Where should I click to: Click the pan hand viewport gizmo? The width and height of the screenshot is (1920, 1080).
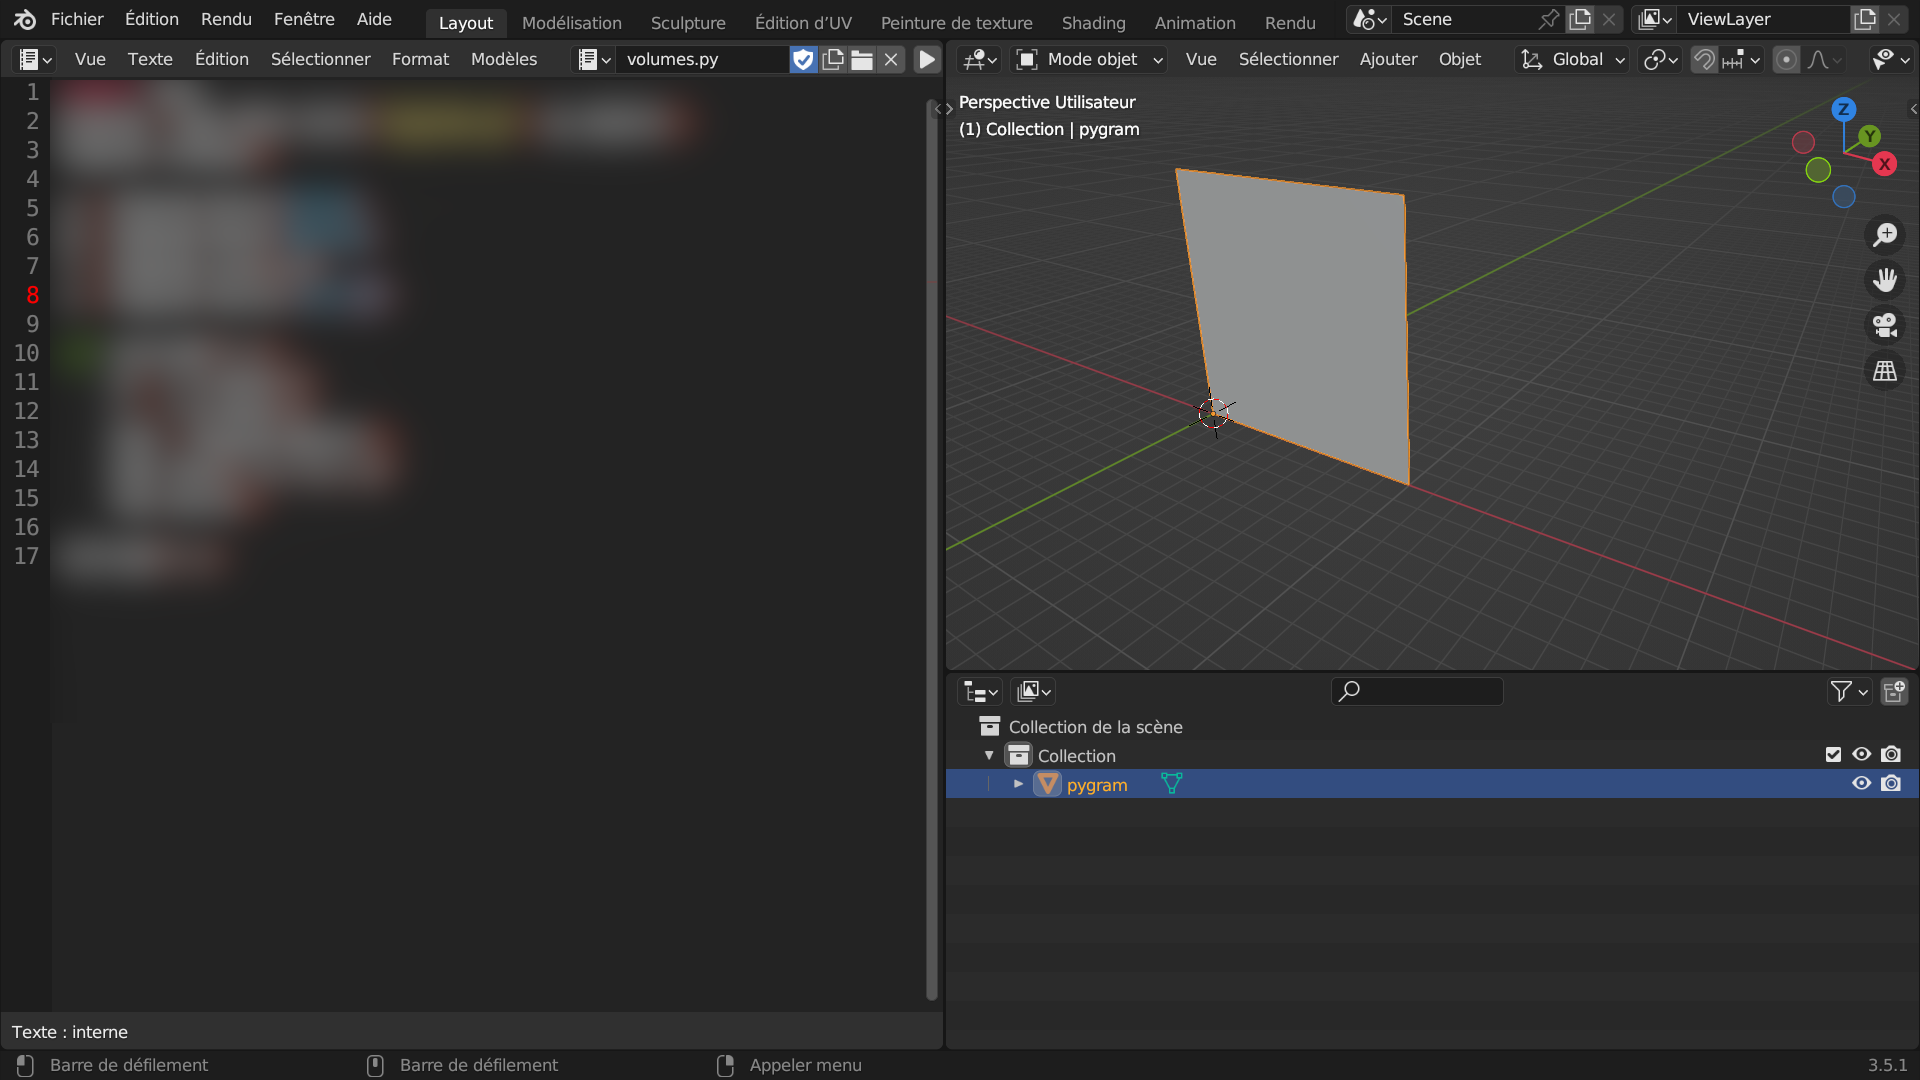[1885, 280]
